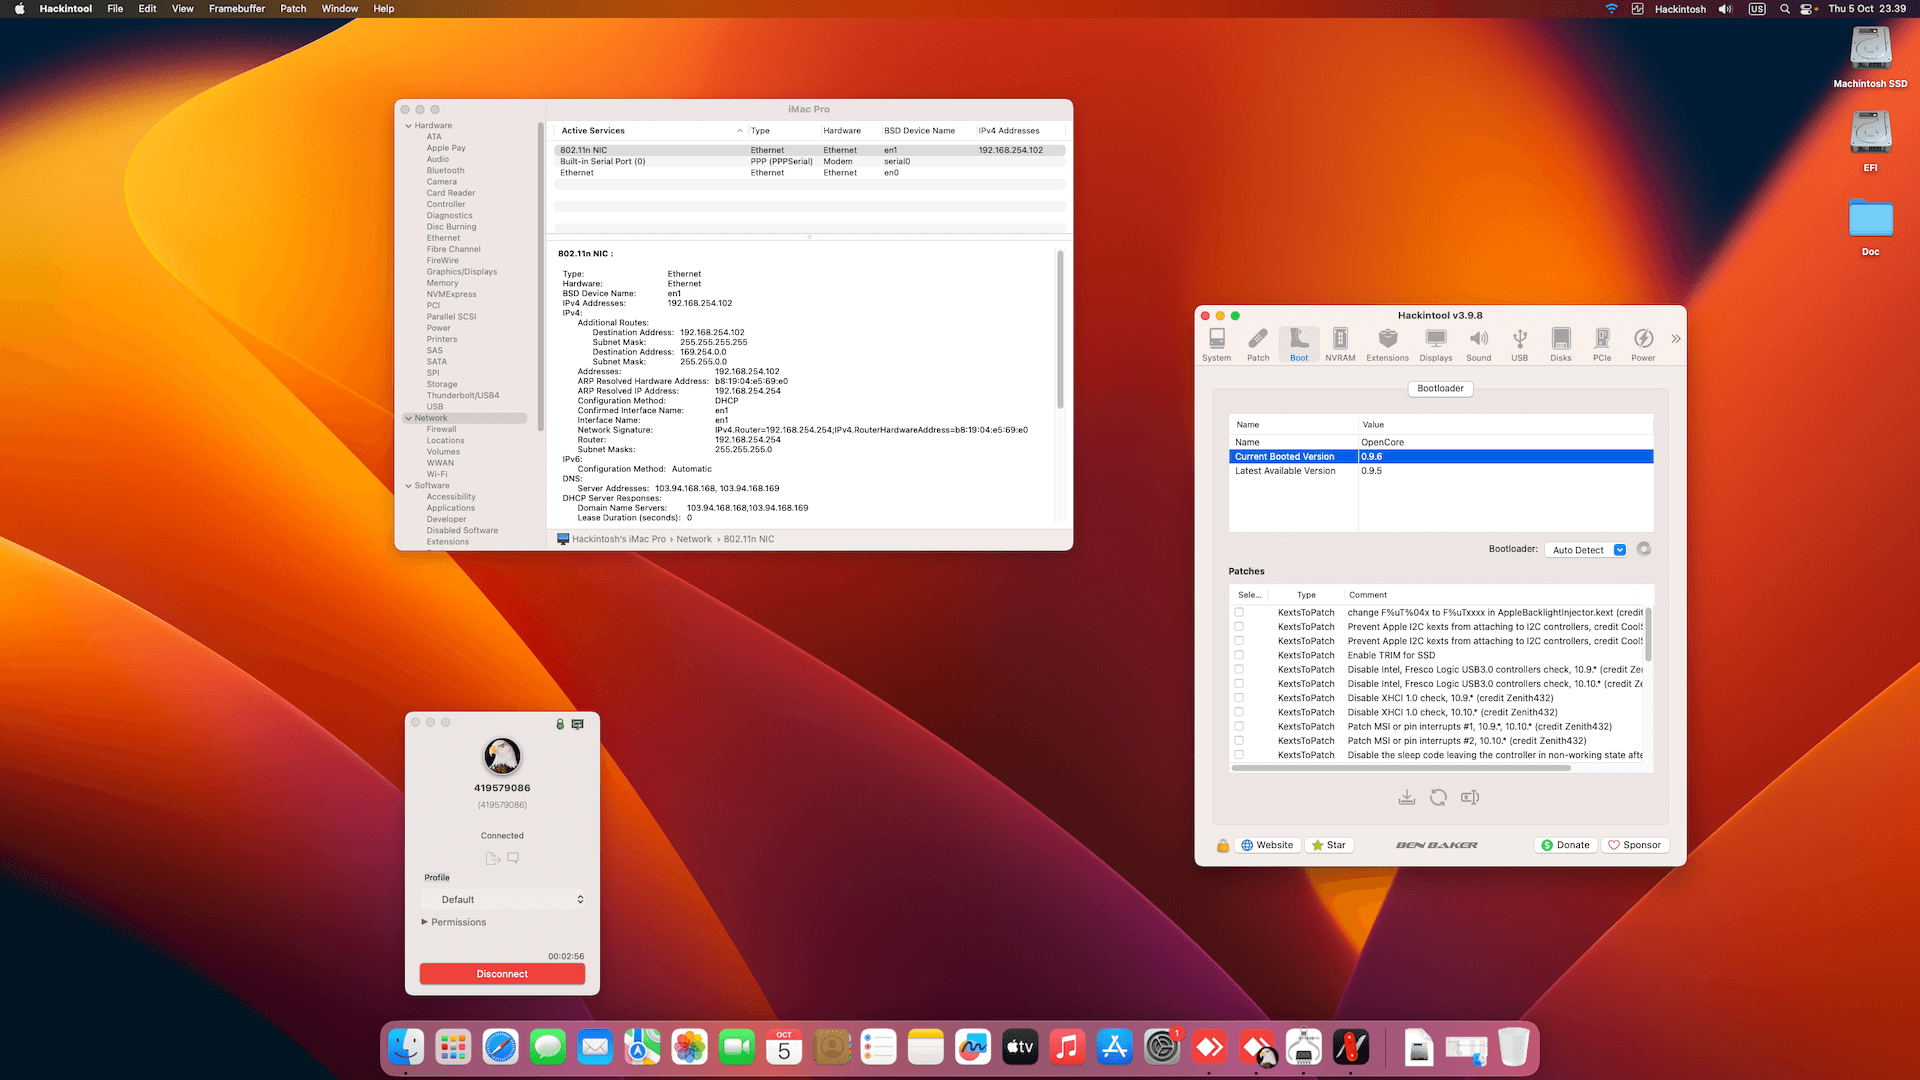
Task: Open the NVRAM tab in Hackintool
Action: [x=1340, y=343]
